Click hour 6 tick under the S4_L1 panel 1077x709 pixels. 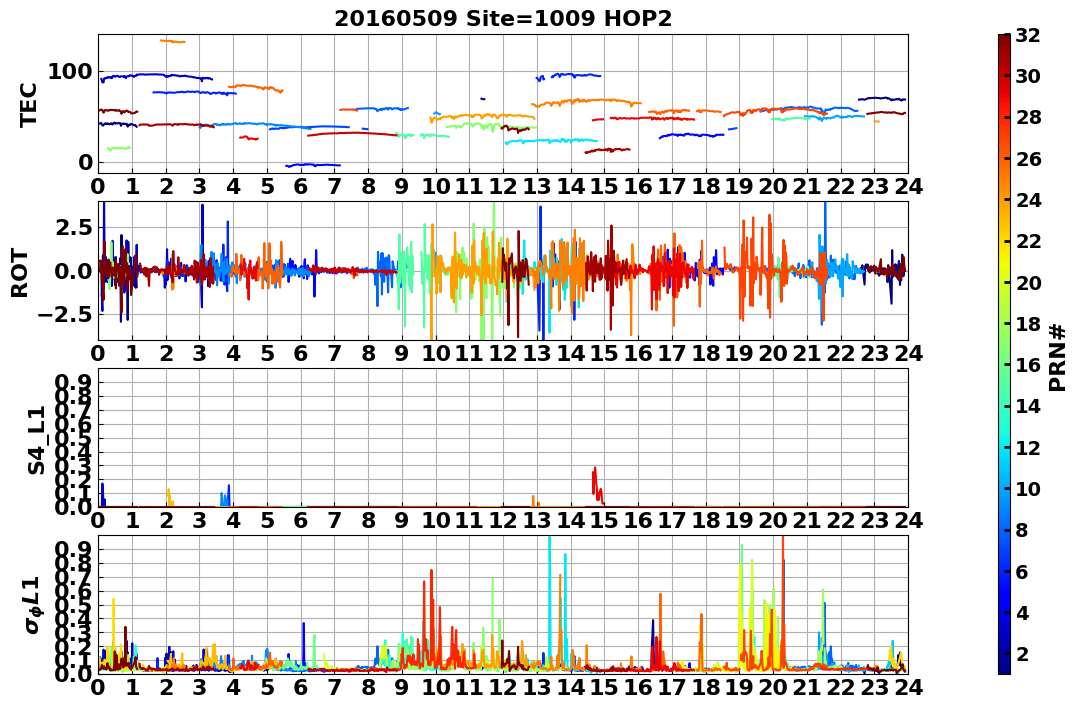(301, 520)
